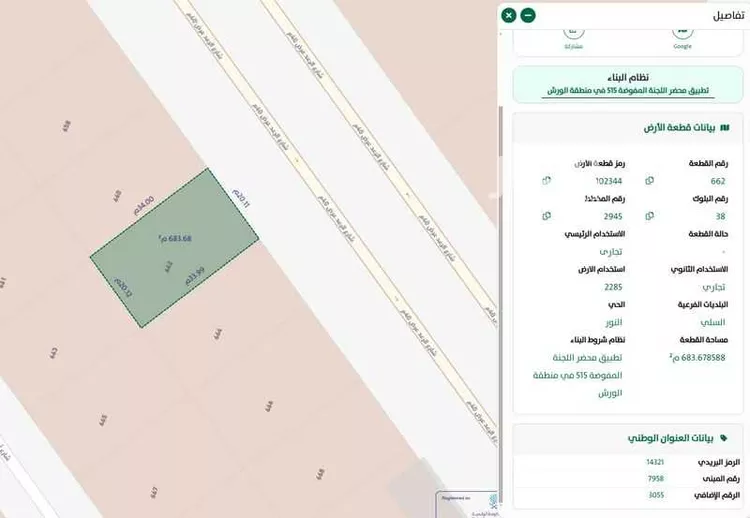Click district value النور
This screenshot has height=518, width=750.
[614, 322]
